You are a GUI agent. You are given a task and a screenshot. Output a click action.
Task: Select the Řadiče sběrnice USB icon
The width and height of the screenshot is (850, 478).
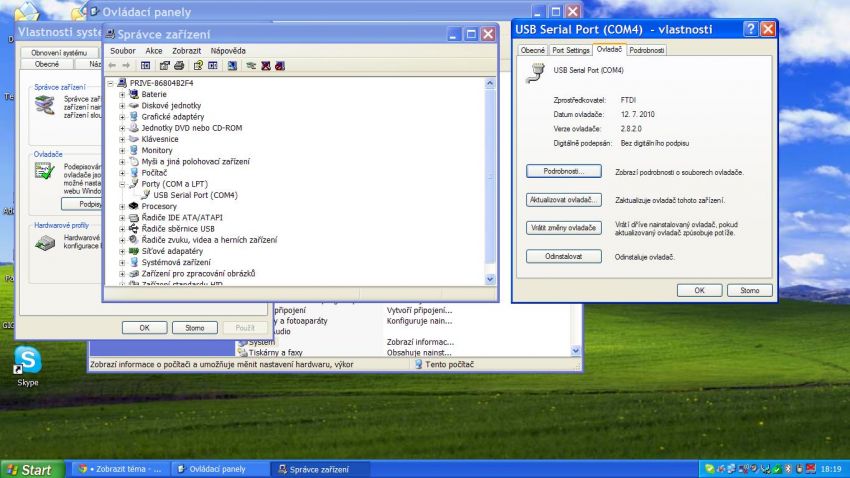[x=133, y=229]
